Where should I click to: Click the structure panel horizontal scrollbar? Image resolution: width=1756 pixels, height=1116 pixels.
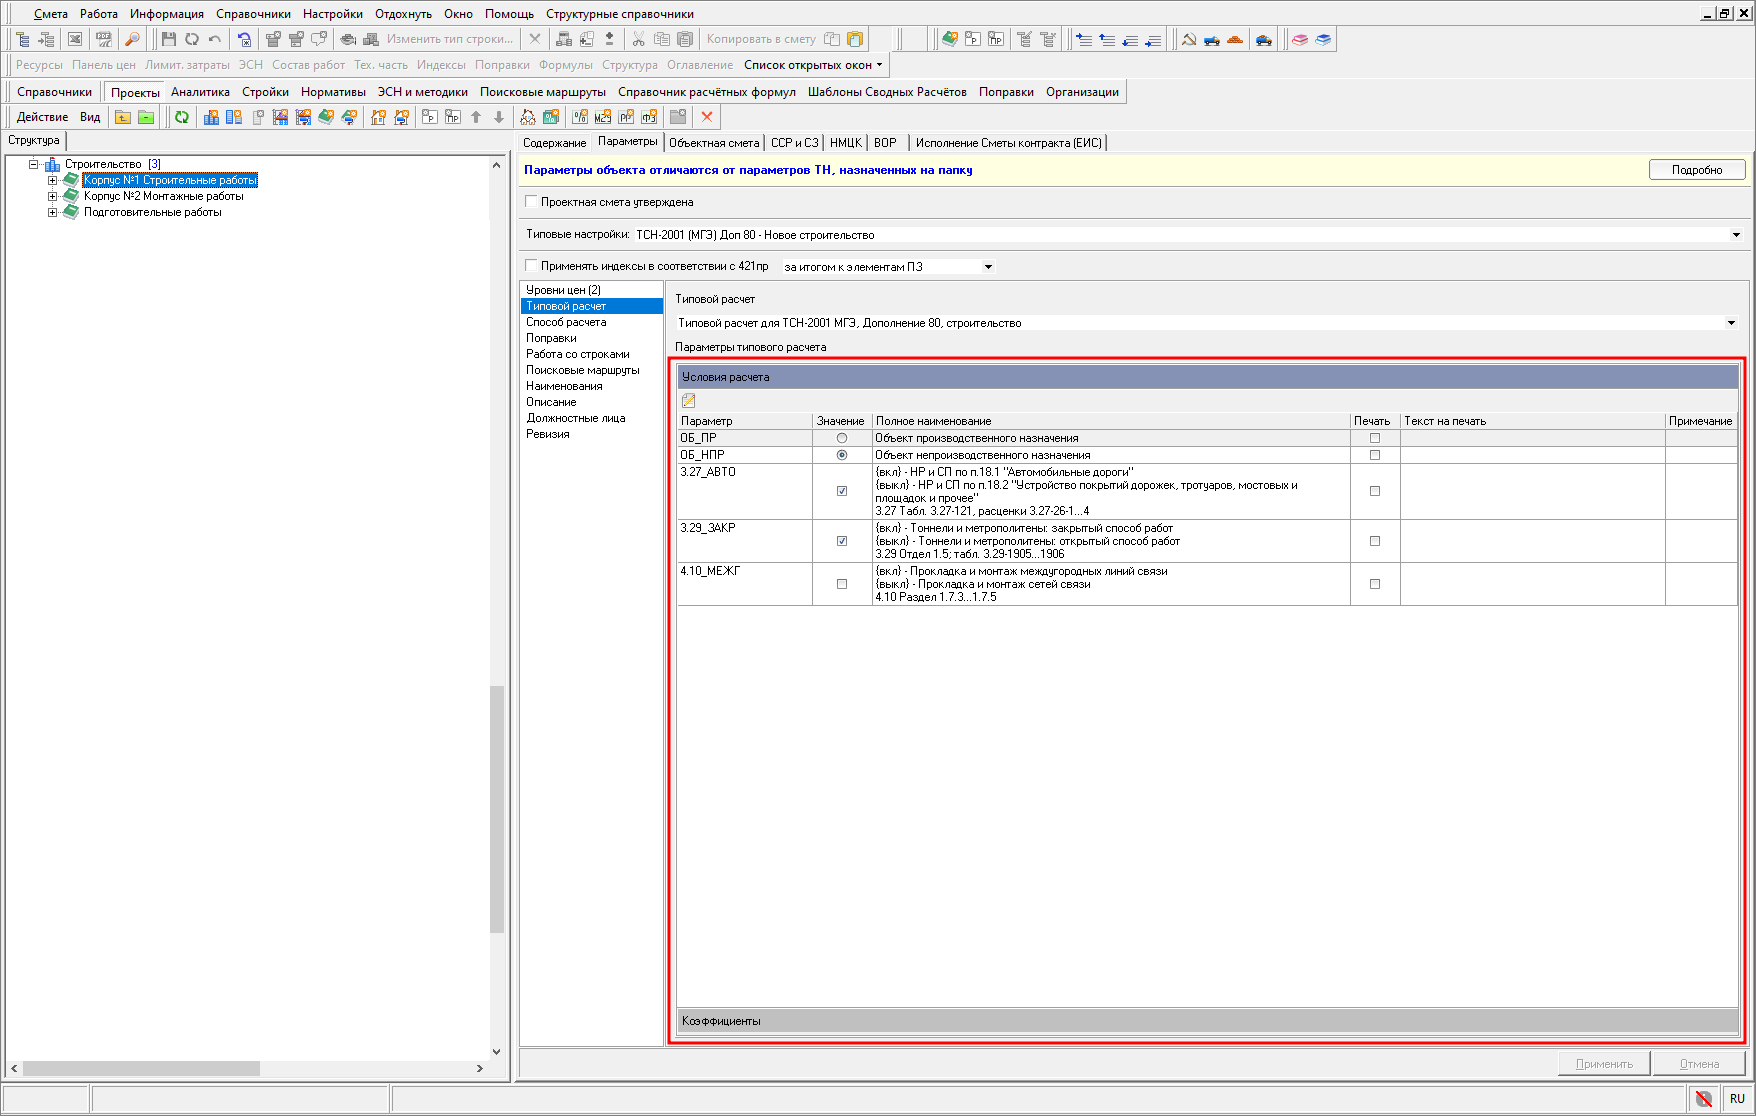[x=140, y=1068]
